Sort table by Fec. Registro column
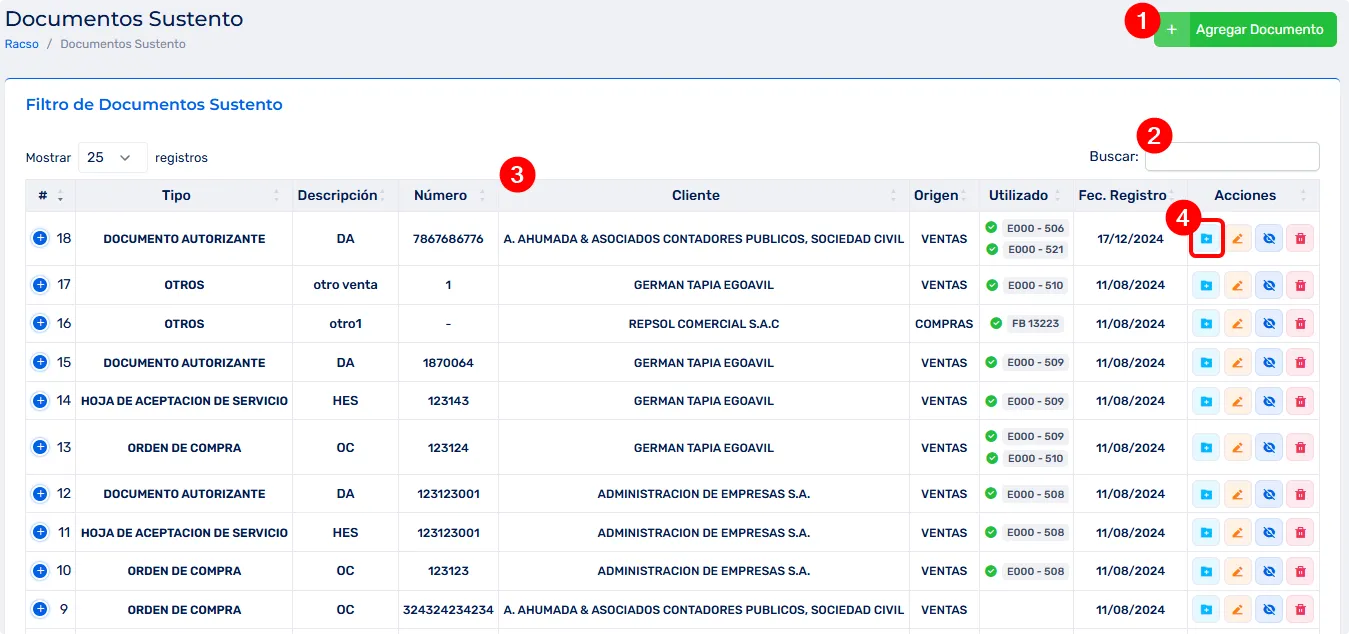 point(1122,196)
